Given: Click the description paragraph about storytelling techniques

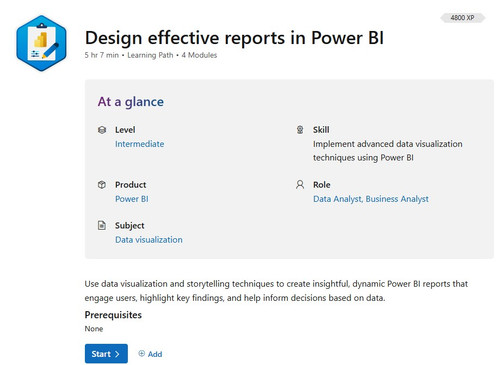Looking at the screenshot, I should pyautogui.click(x=276, y=291).
